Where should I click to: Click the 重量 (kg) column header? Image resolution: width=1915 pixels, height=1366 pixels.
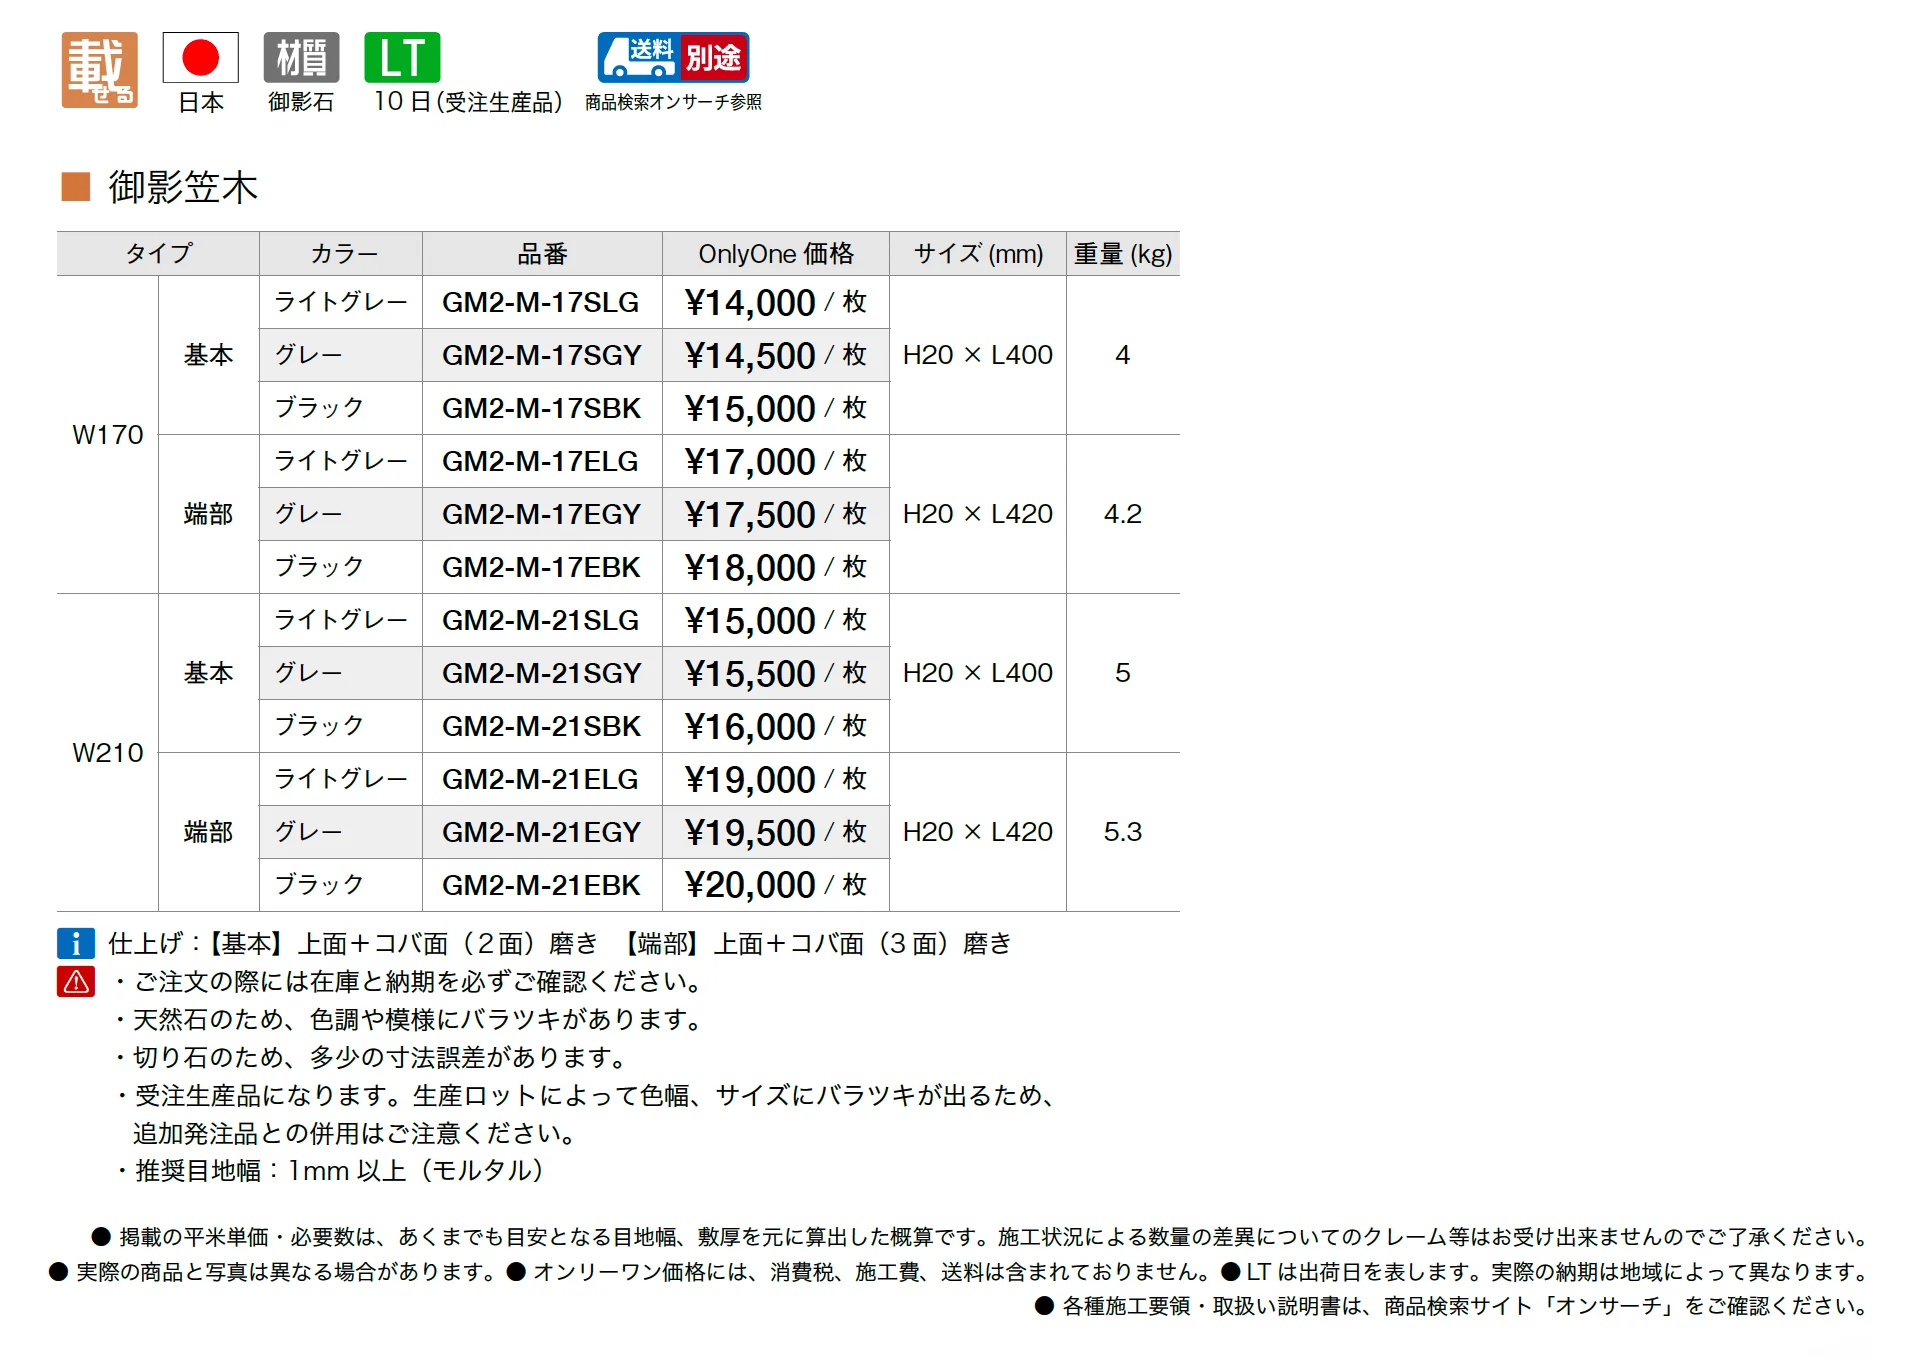click(x=1123, y=254)
